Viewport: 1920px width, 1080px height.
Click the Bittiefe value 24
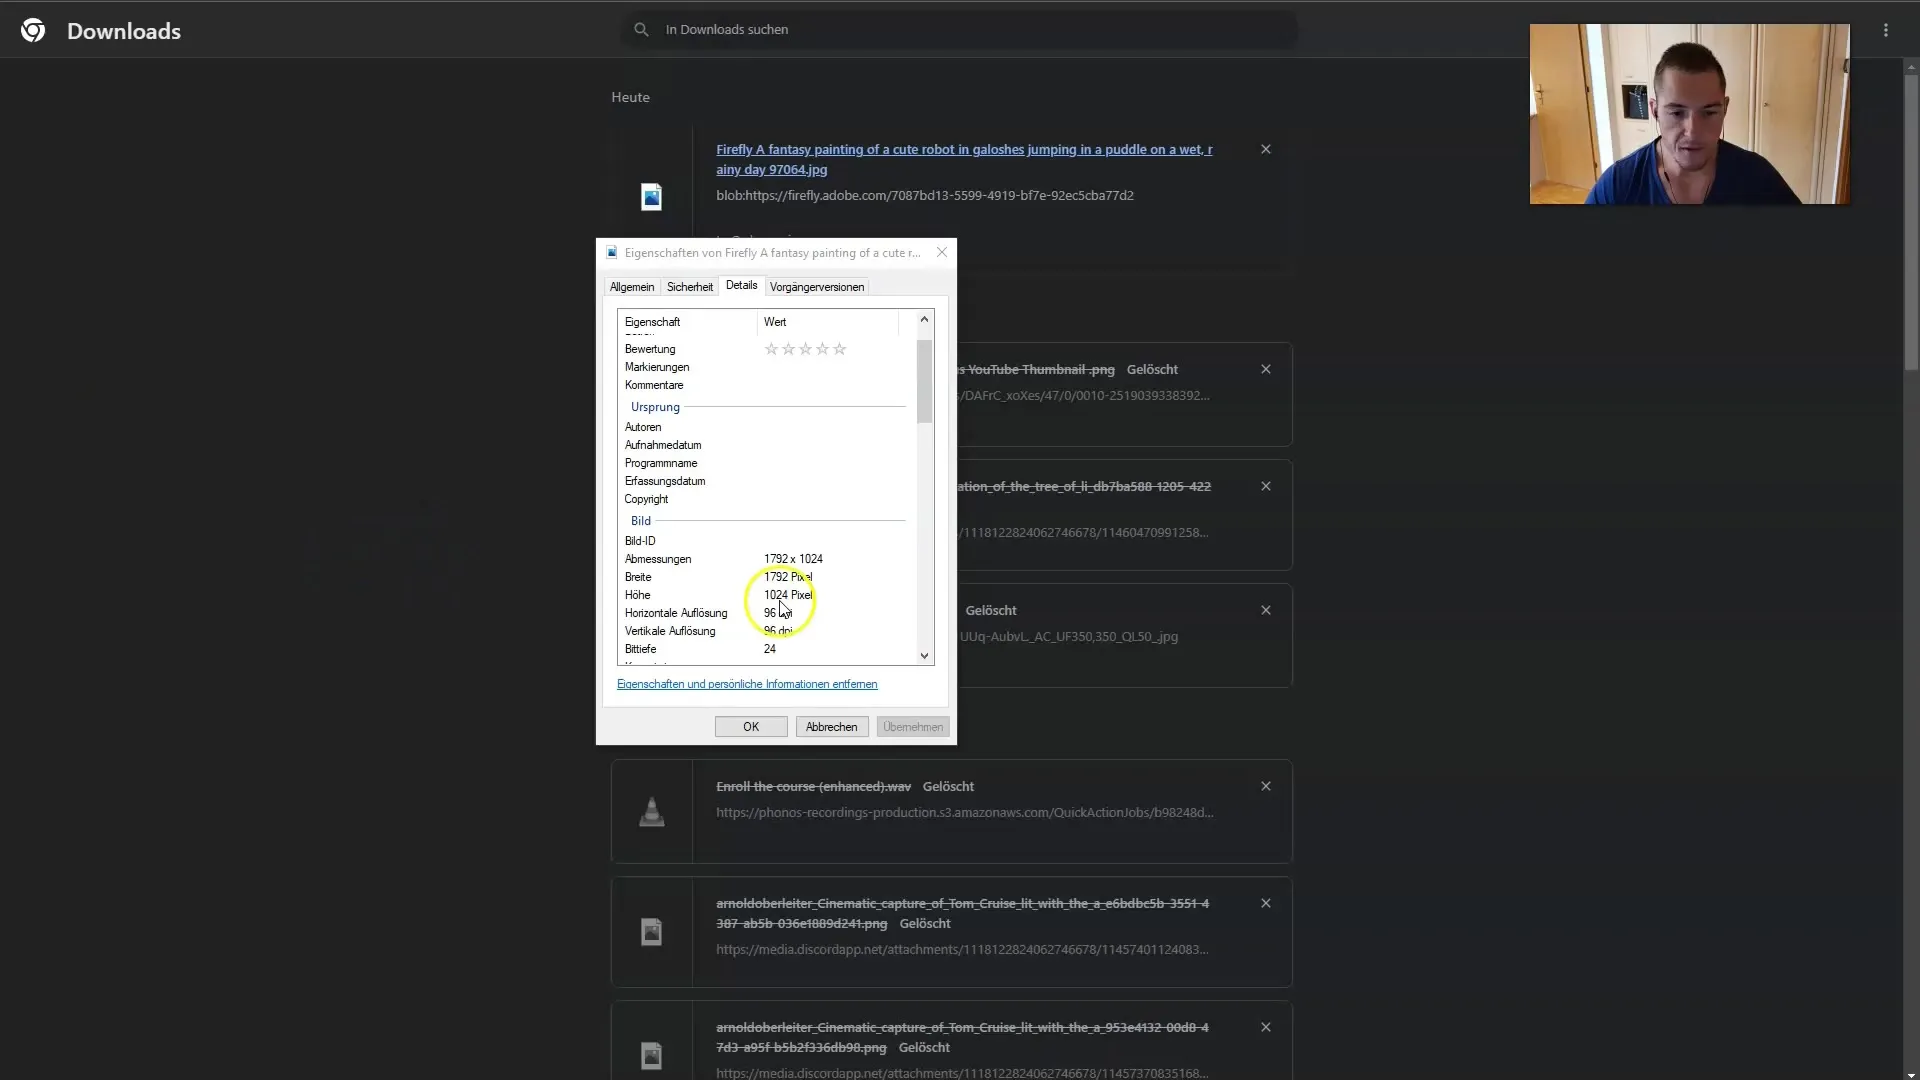pyautogui.click(x=769, y=649)
